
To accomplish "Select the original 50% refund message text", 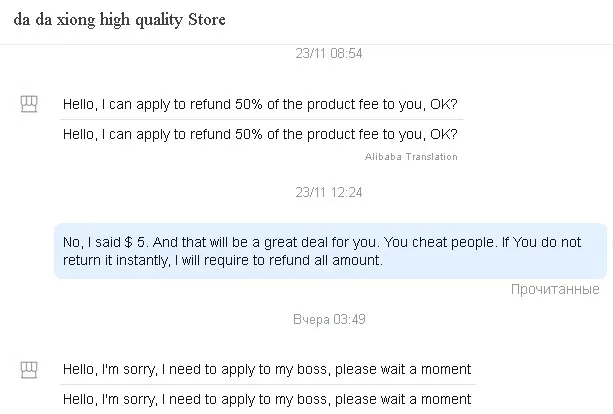I will tap(260, 104).
